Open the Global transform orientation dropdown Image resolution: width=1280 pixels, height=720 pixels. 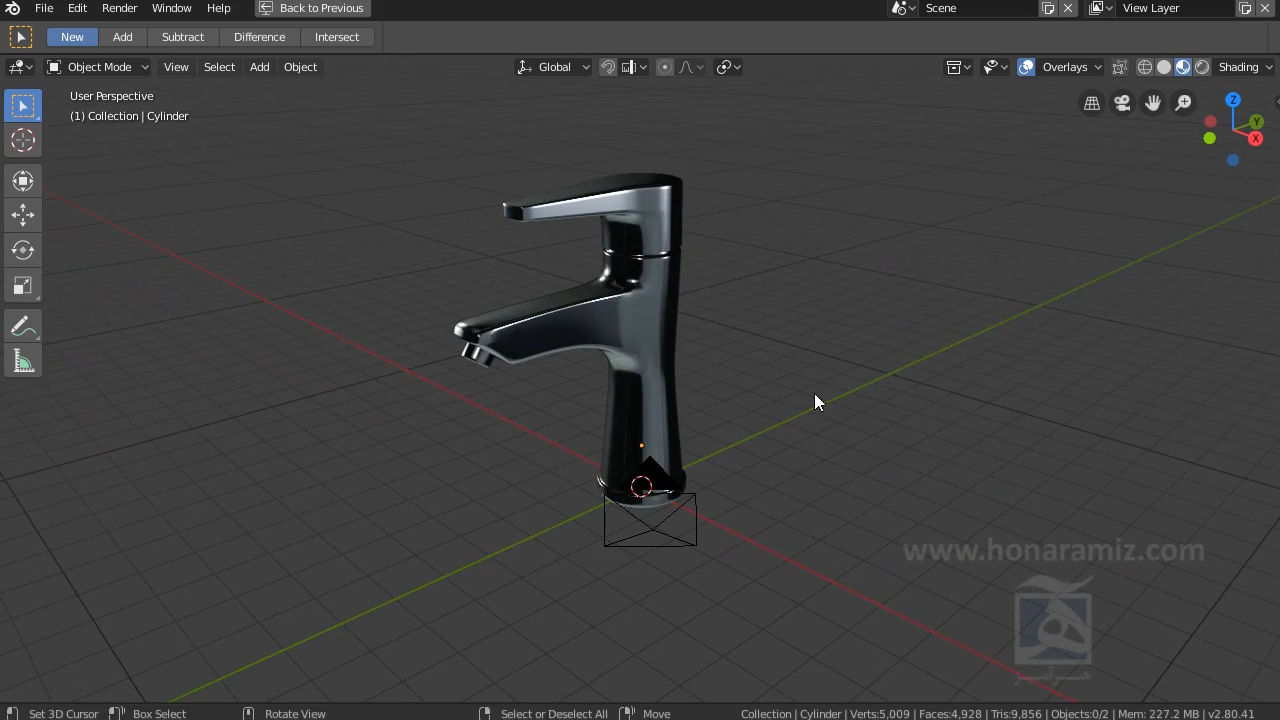coord(553,67)
